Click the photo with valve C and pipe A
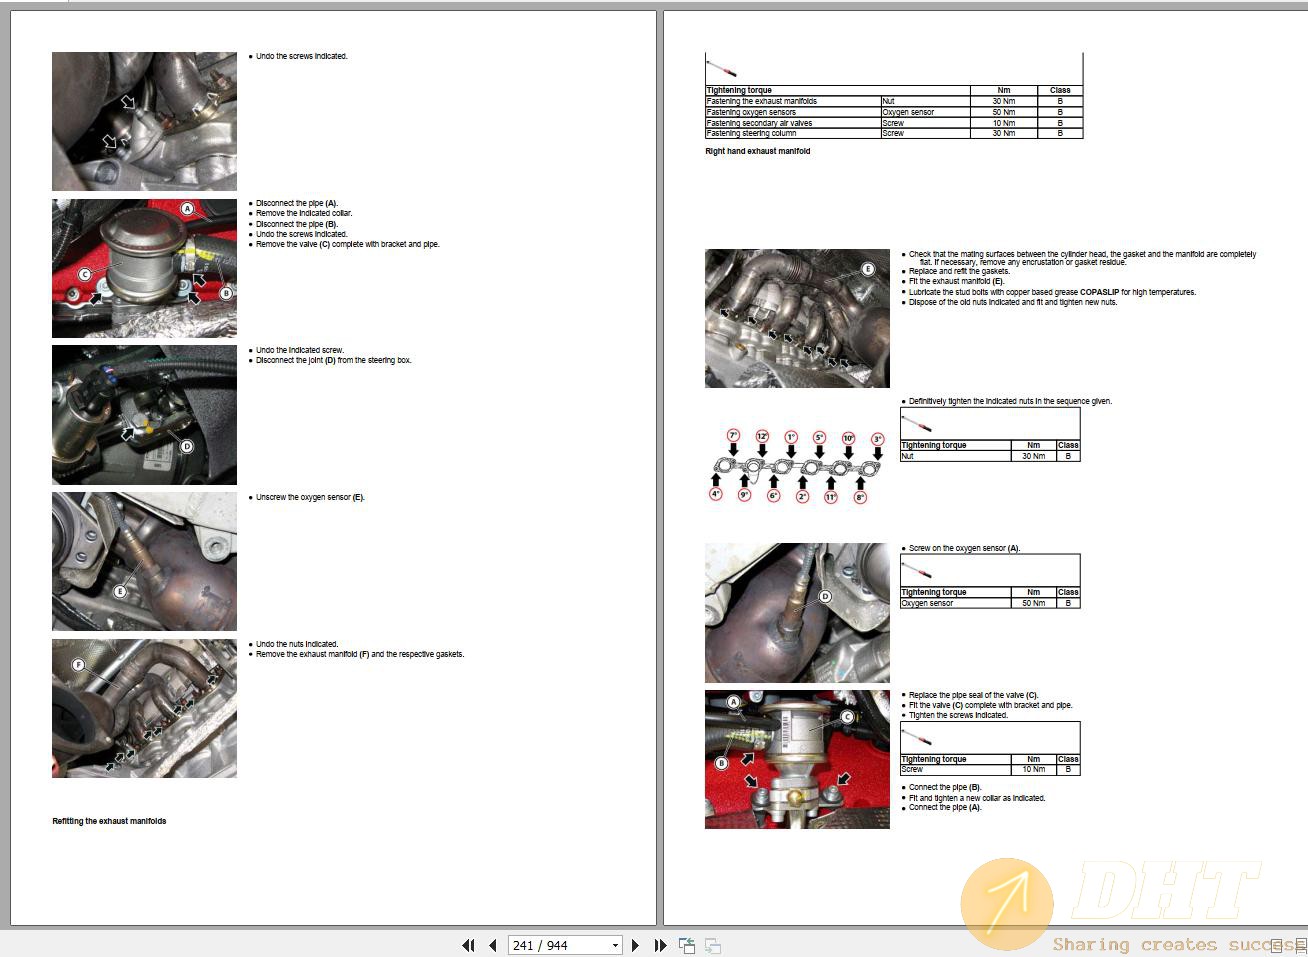Viewport: 1308px width, 957px height. (144, 268)
